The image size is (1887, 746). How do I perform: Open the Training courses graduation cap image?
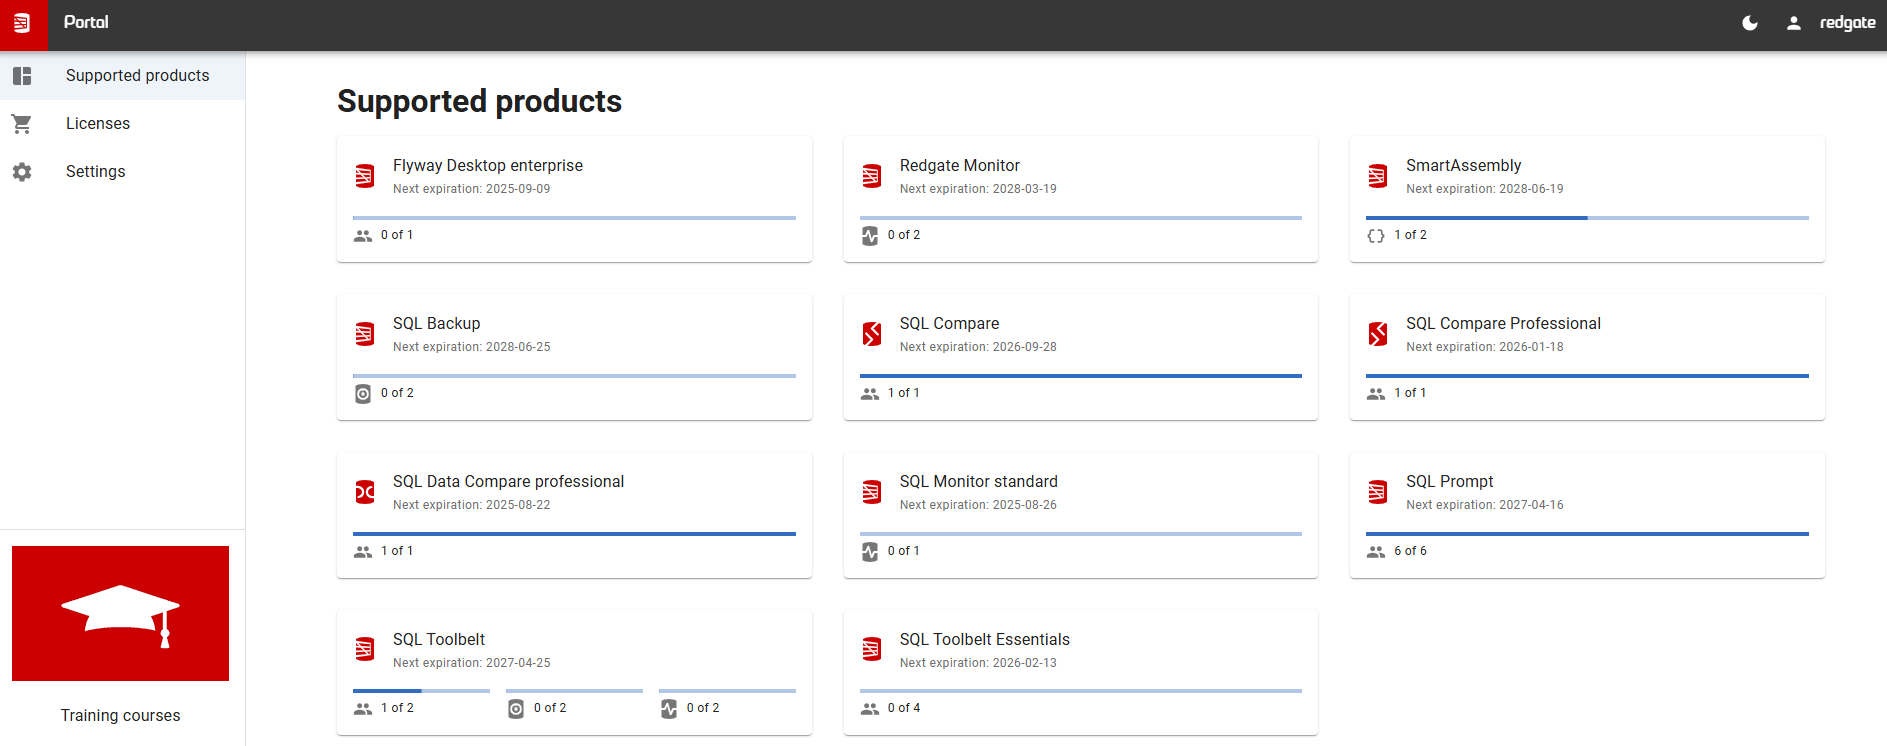pyautogui.click(x=120, y=613)
